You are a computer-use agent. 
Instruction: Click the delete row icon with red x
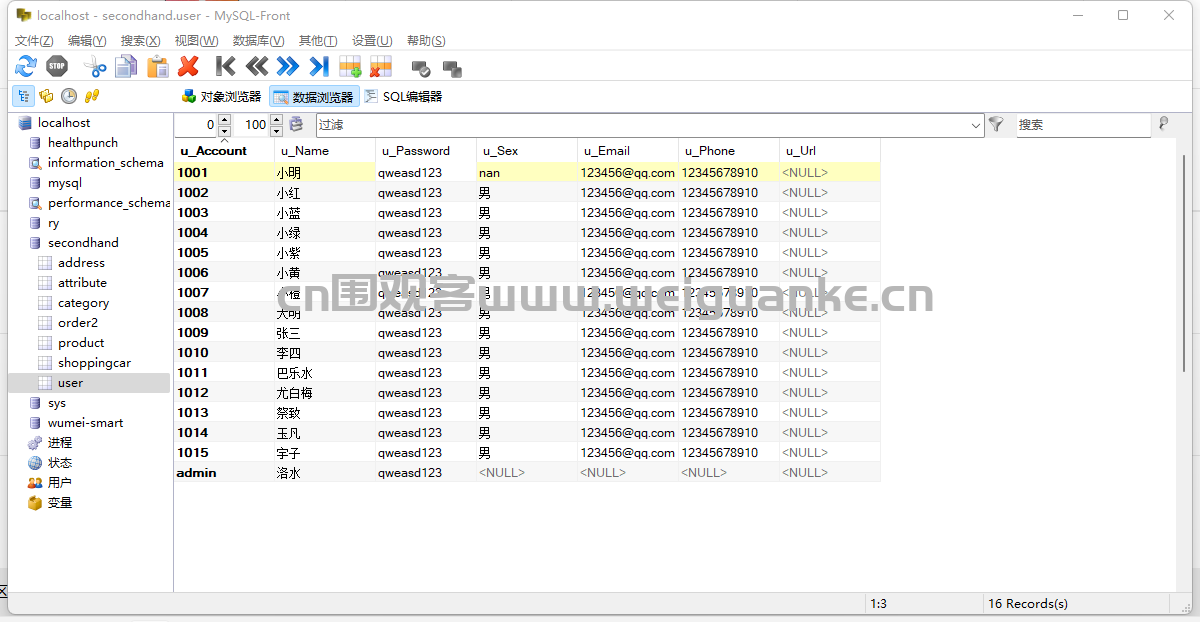pyautogui.click(x=381, y=67)
